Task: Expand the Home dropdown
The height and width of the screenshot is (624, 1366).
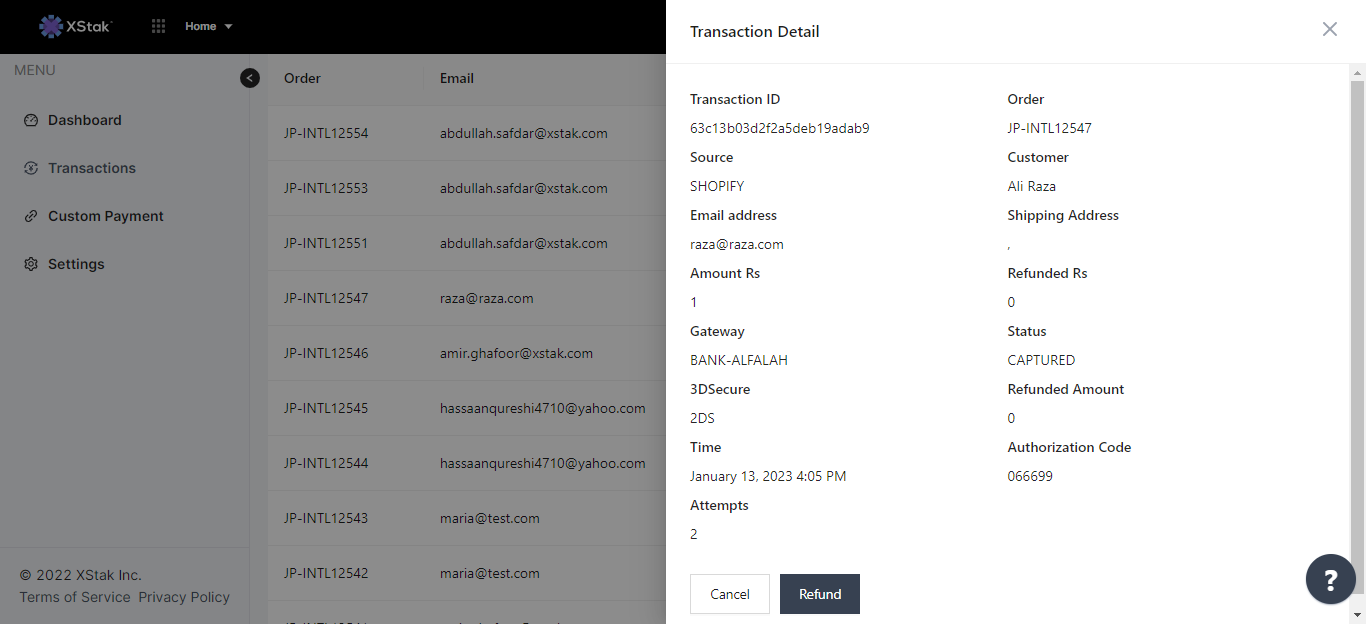Action: [x=209, y=26]
